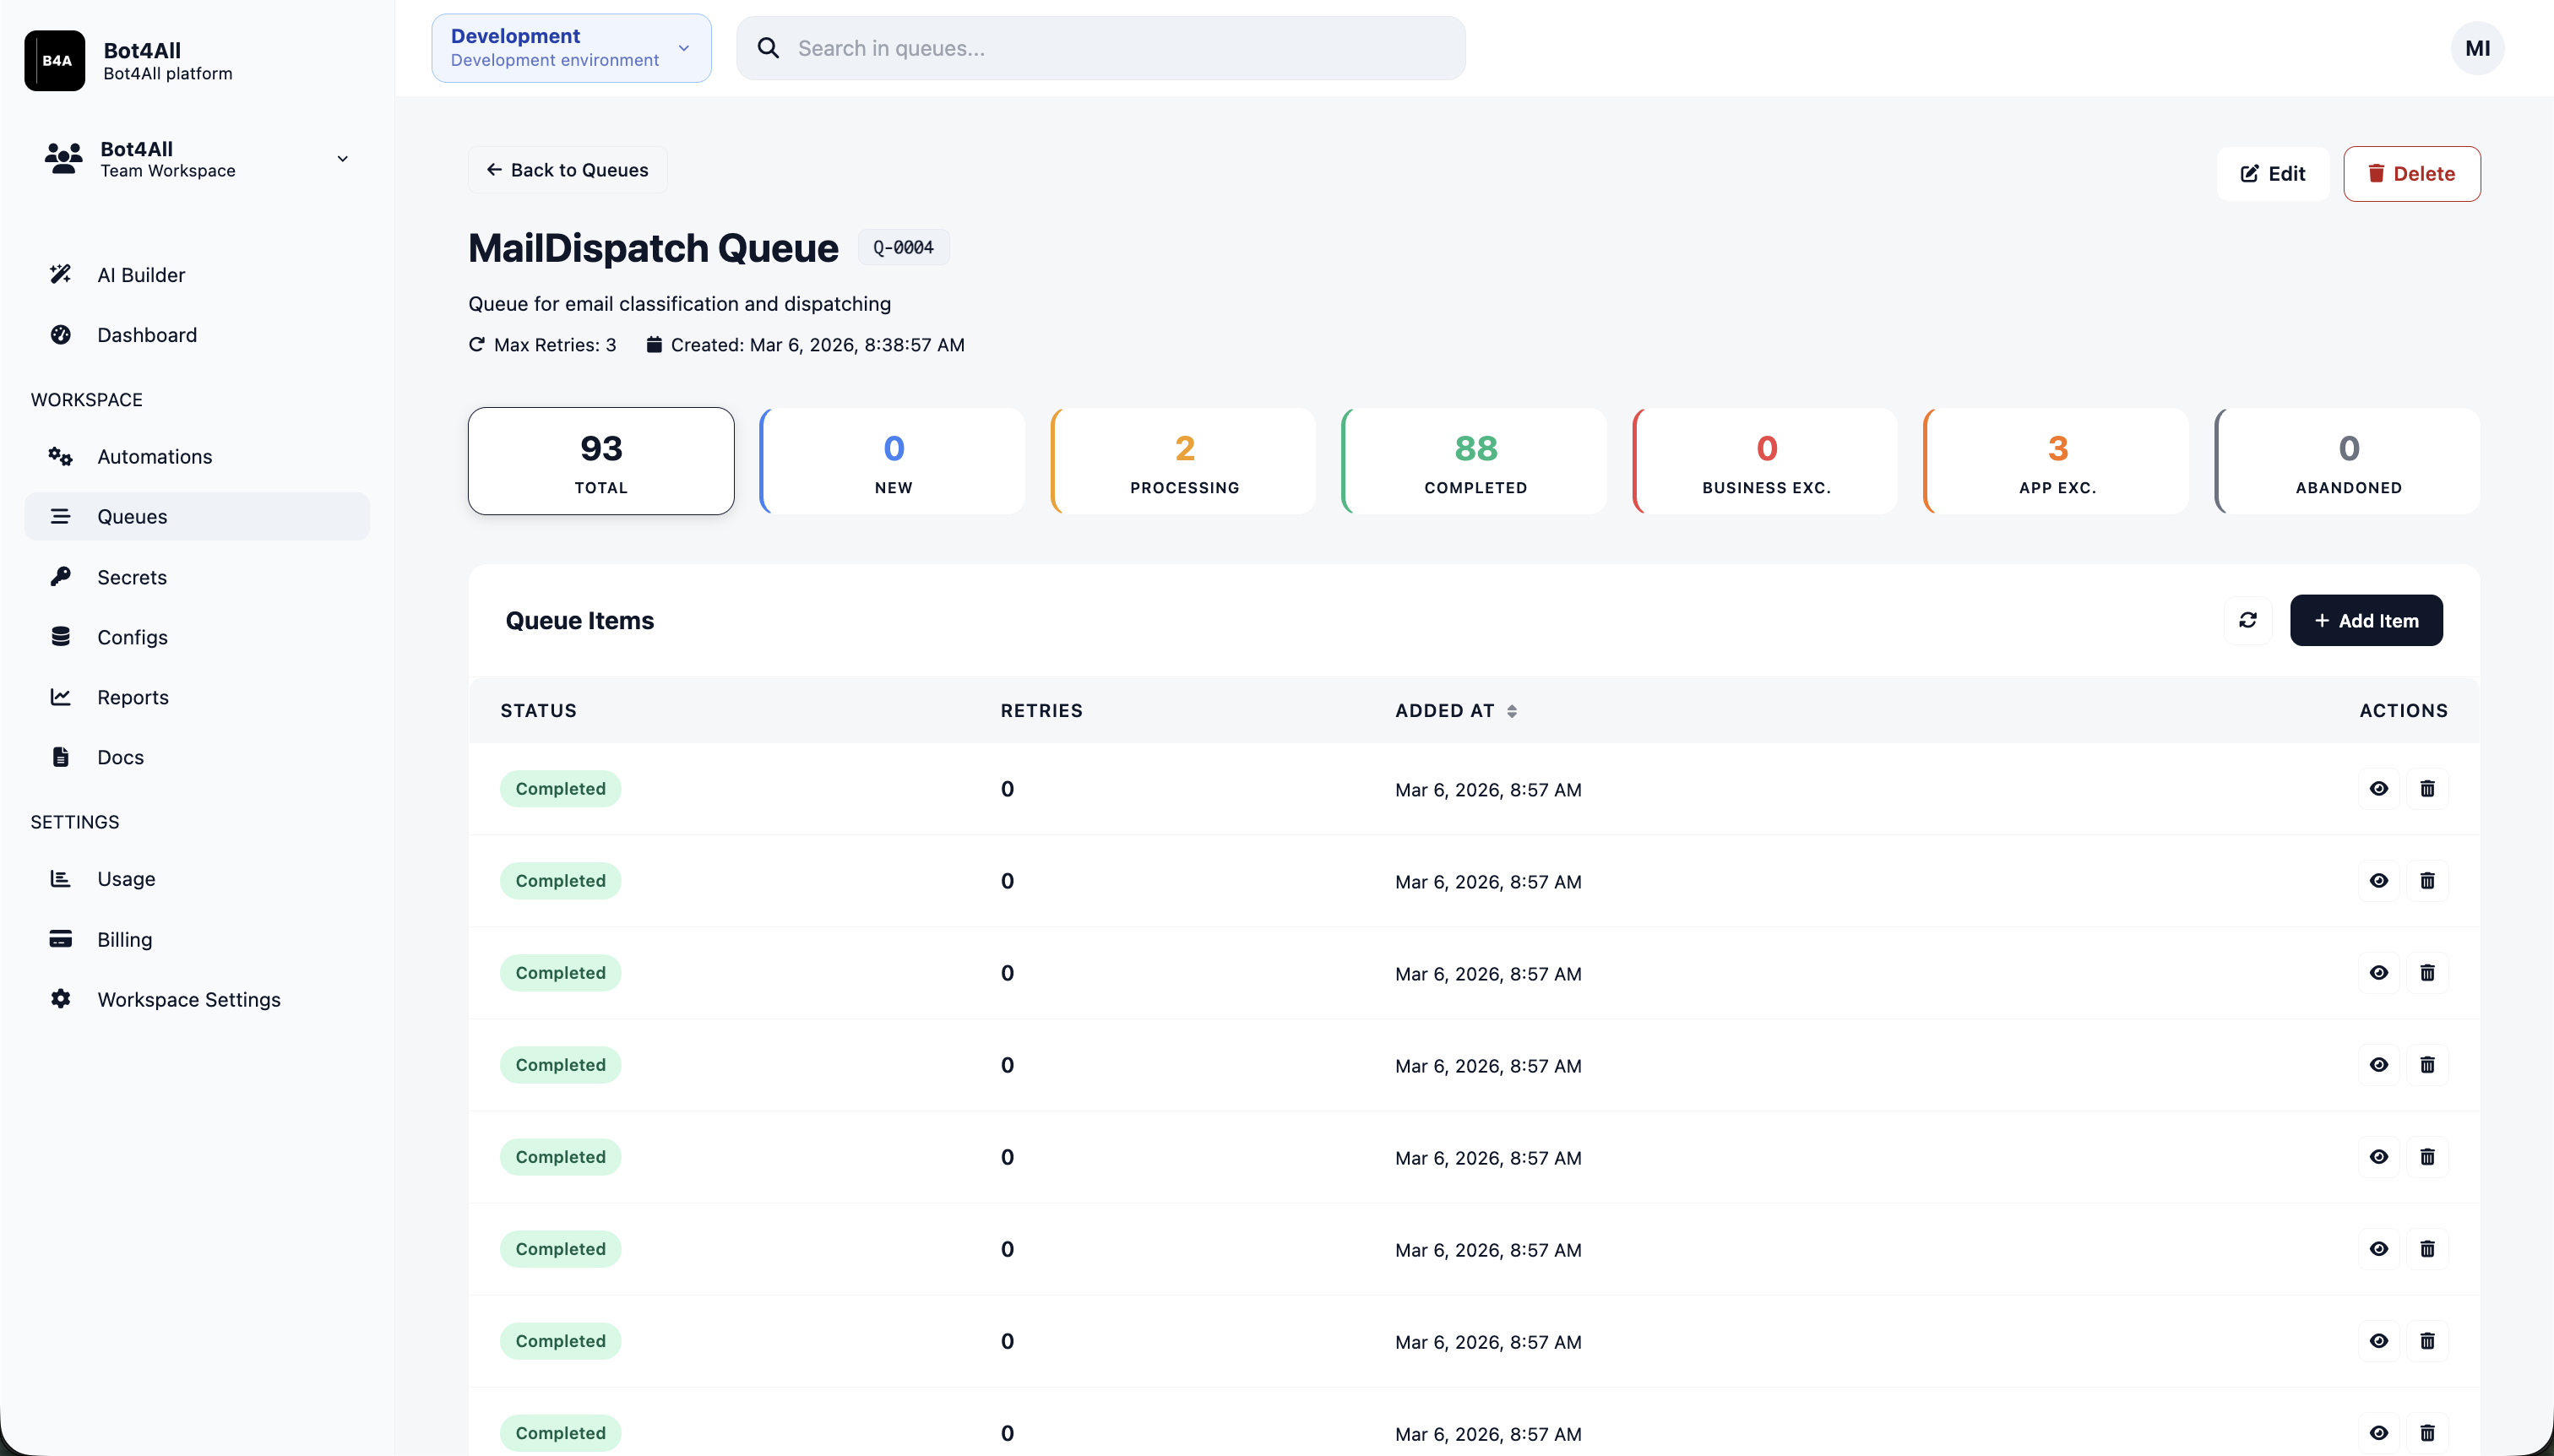The height and width of the screenshot is (1456, 2554).
Task: Click the RETRIES column header
Action: tap(1041, 710)
